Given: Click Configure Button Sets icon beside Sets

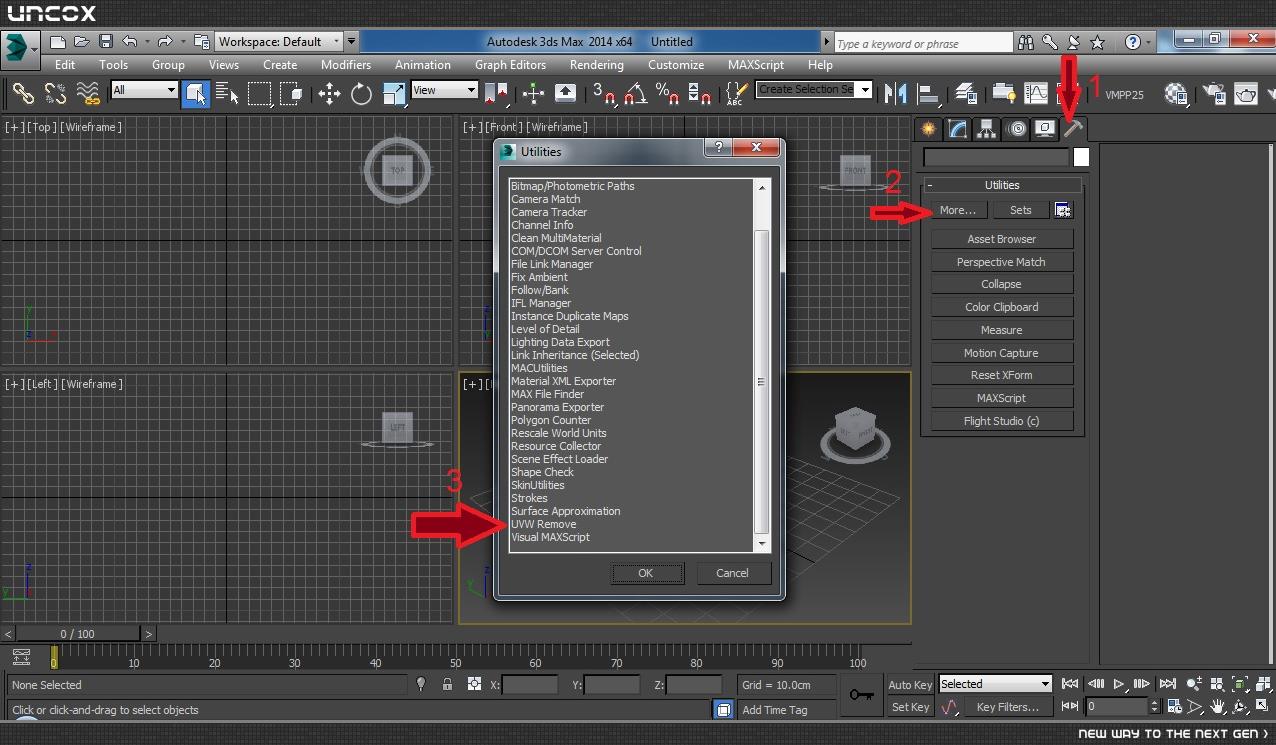Looking at the screenshot, I should click(1062, 210).
